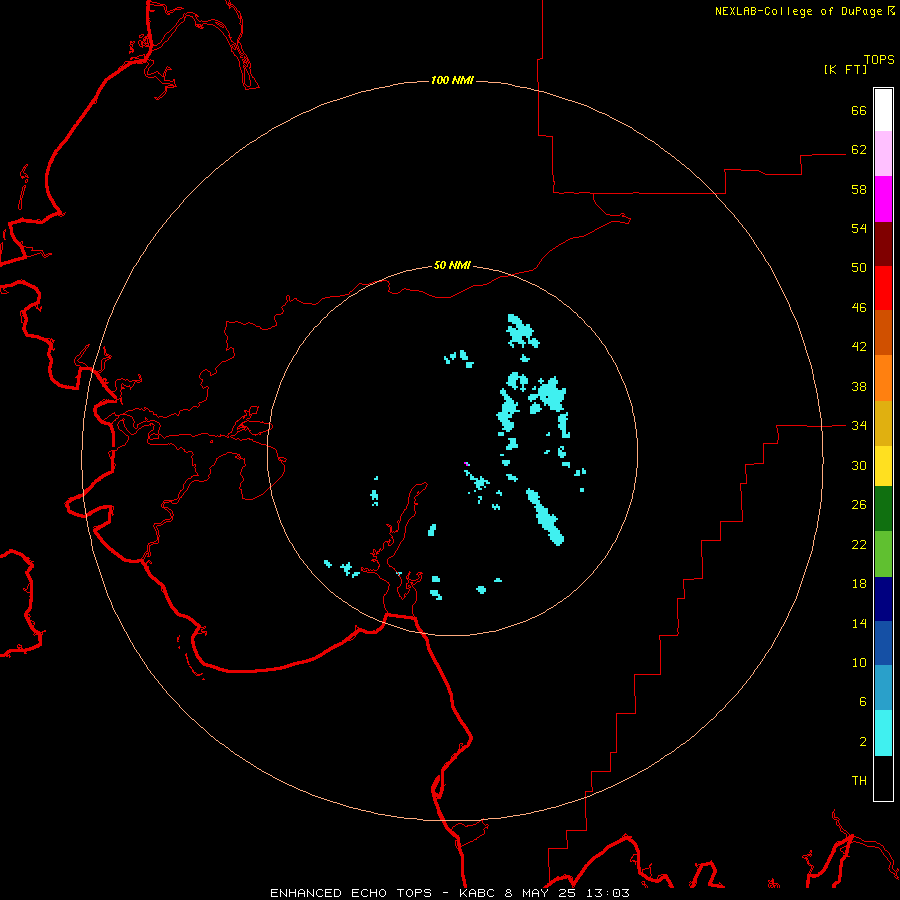900x900 pixels.
Task: Select the dark red legend swatch
Action: pyautogui.click(x=883, y=244)
